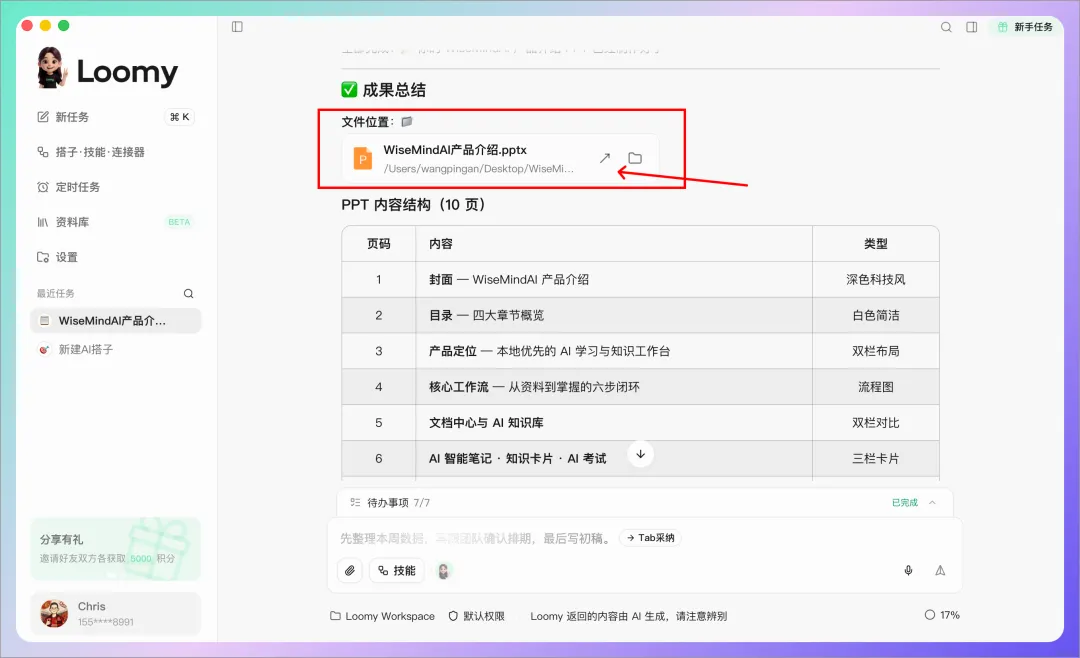Open 设置 in sidebar
1080x658 pixels.
(x=115, y=258)
